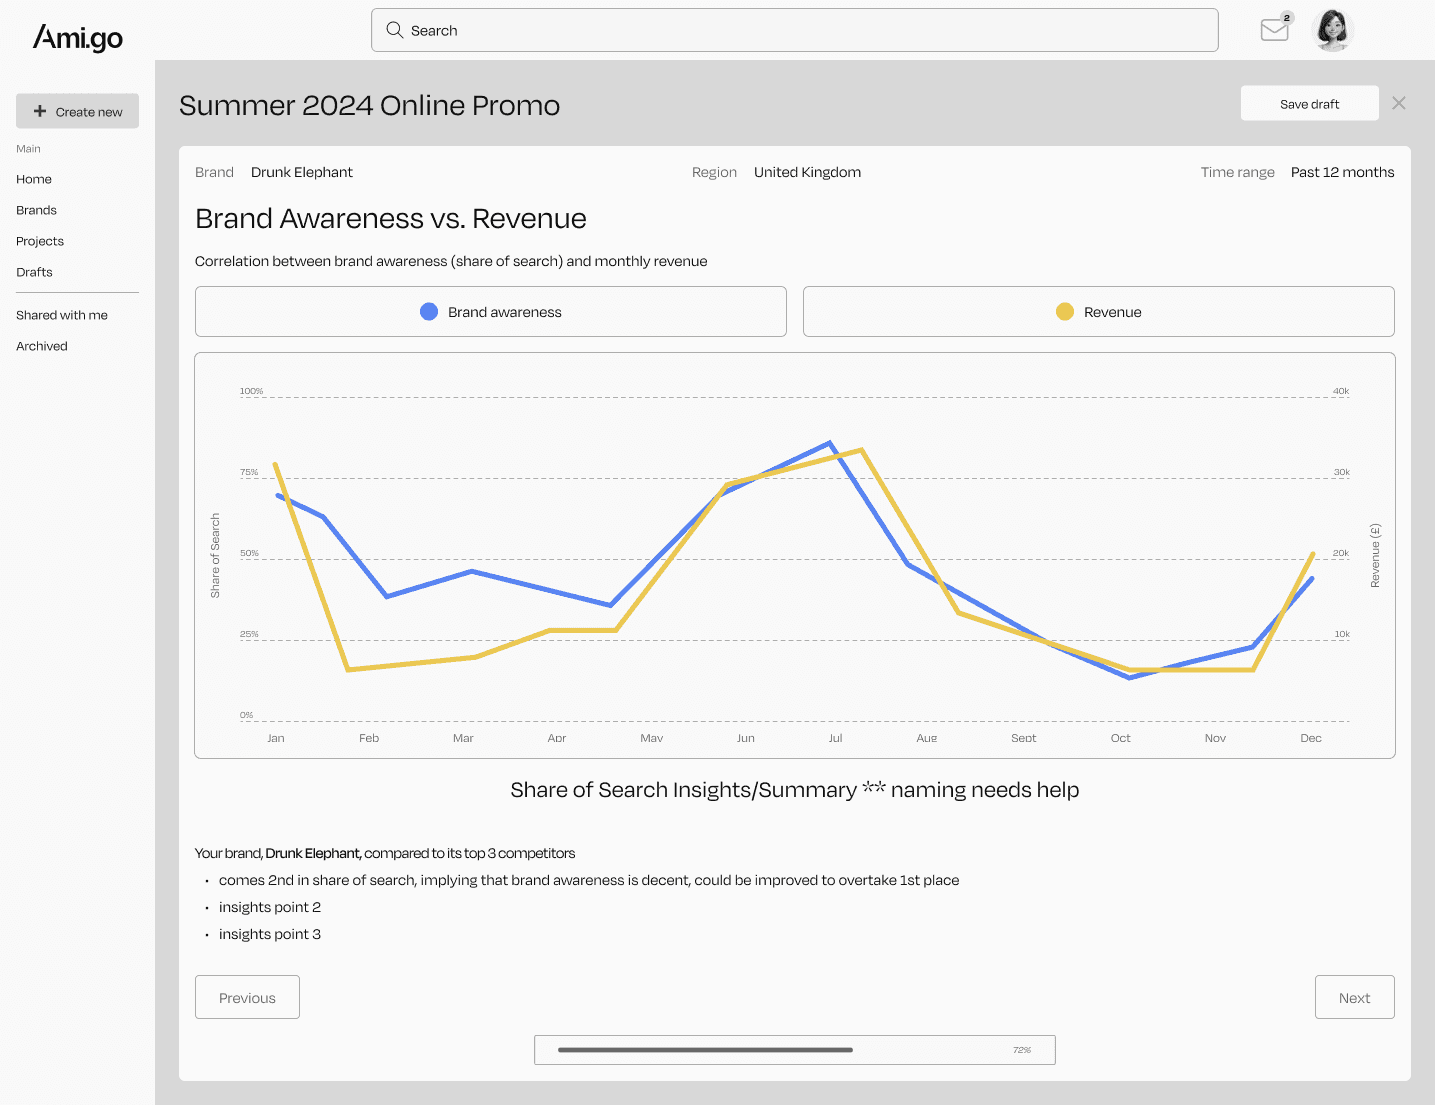This screenshot has height=1105, width=1435.
Task: Open the mail inbox envelope icon
Action: (1275, 30)
